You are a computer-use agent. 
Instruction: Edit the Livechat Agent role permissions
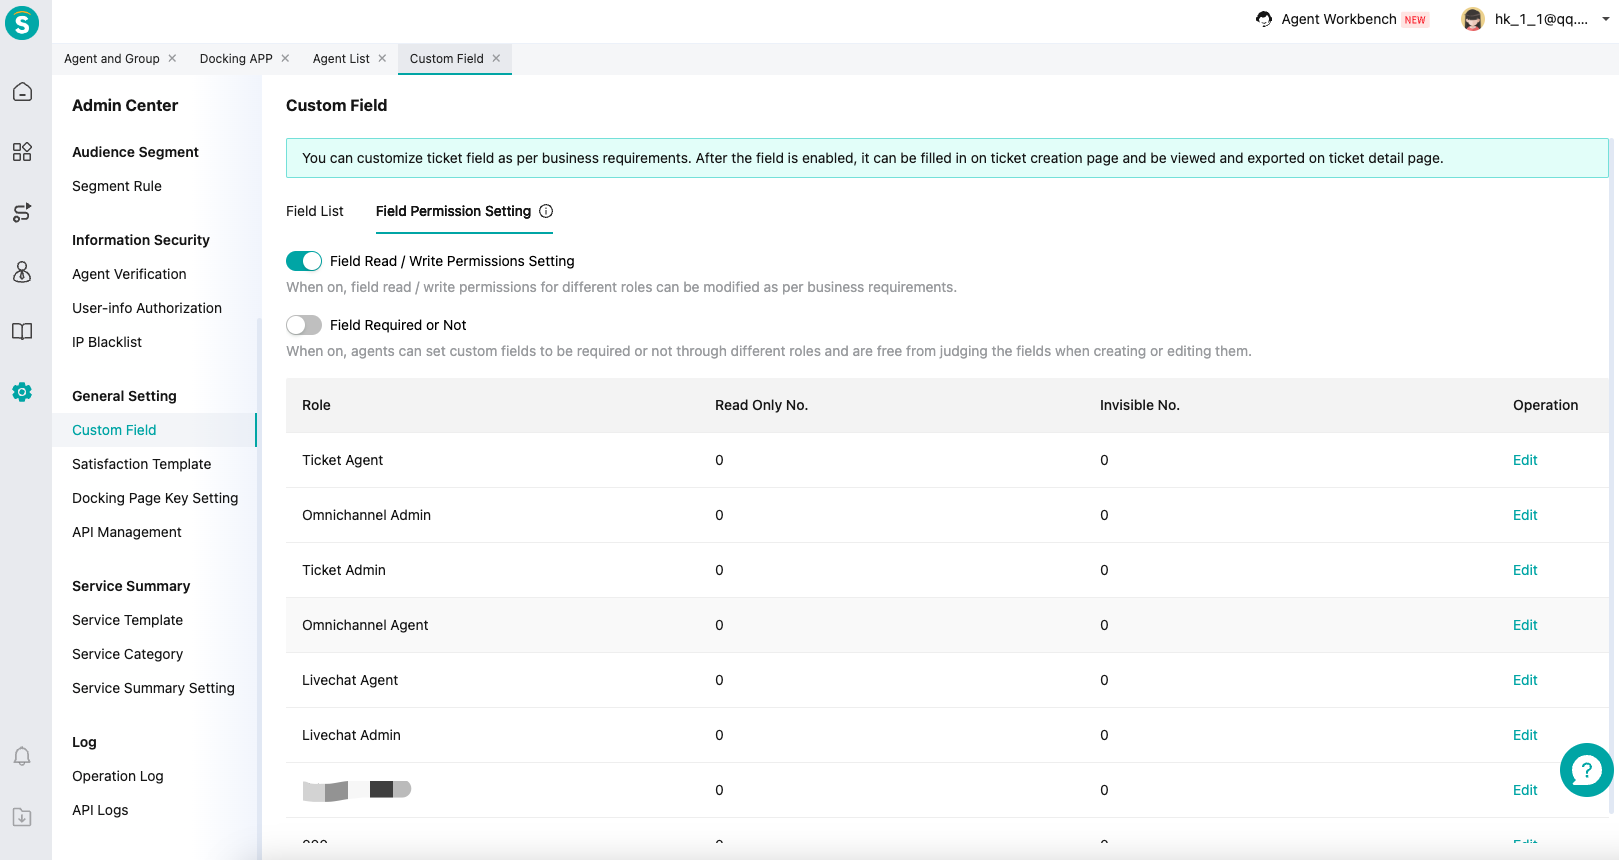(x=1525, y=680)
